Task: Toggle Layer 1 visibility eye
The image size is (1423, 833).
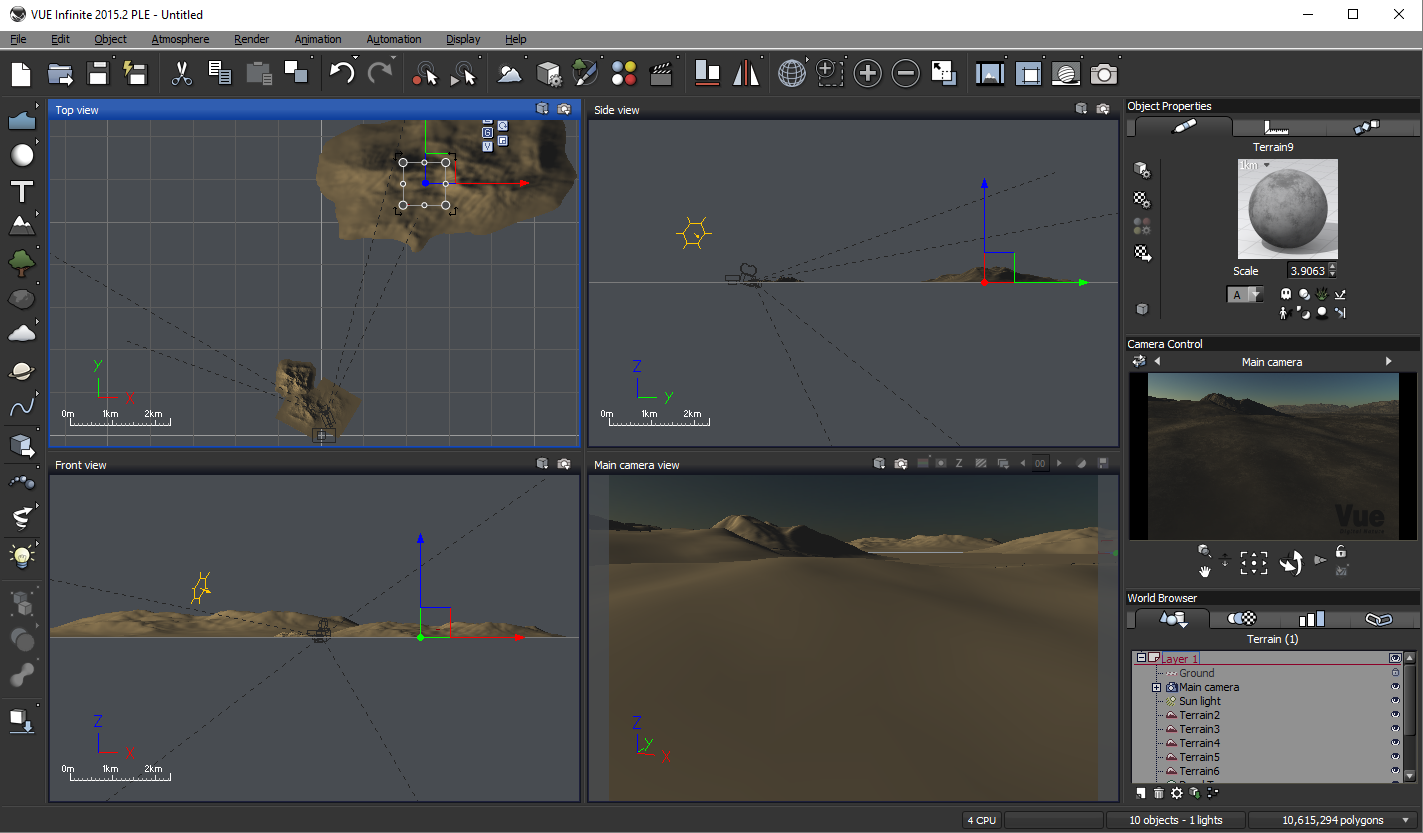Action: pos(1395,658)
